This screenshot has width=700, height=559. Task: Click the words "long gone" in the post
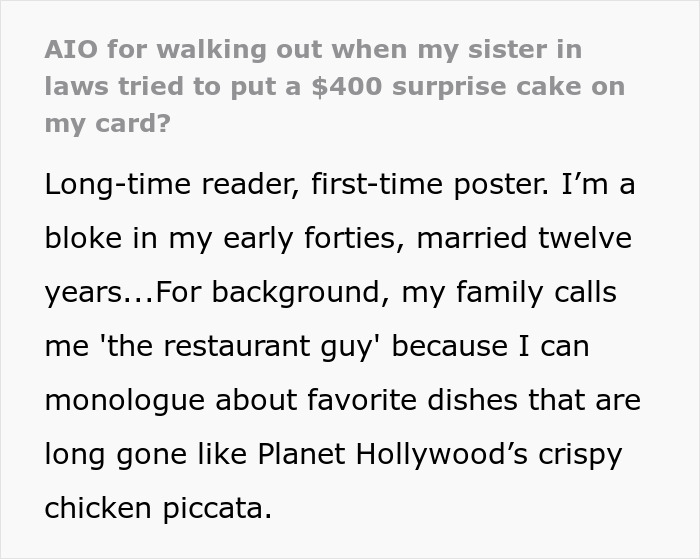[x=116, y=455]
